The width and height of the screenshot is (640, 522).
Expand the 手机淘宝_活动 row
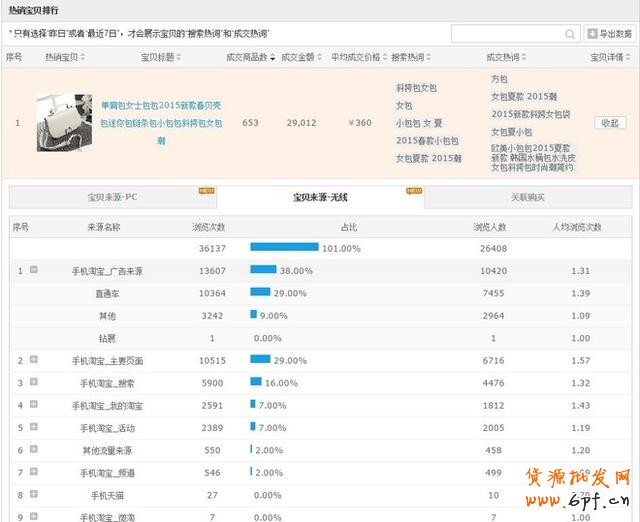33,427
